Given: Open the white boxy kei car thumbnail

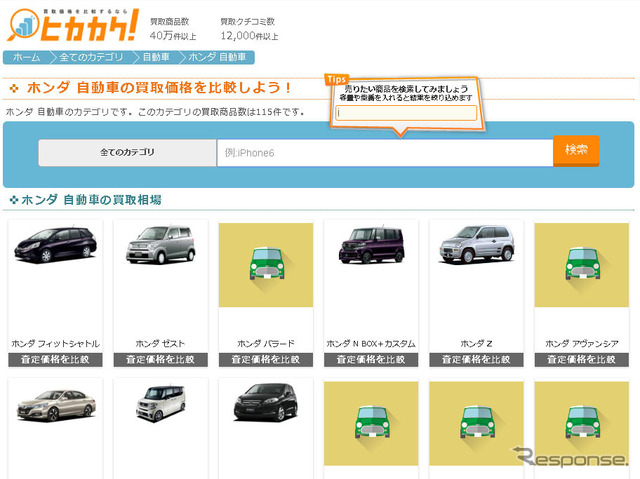Looking at the screenshot, I should point(161,403).
